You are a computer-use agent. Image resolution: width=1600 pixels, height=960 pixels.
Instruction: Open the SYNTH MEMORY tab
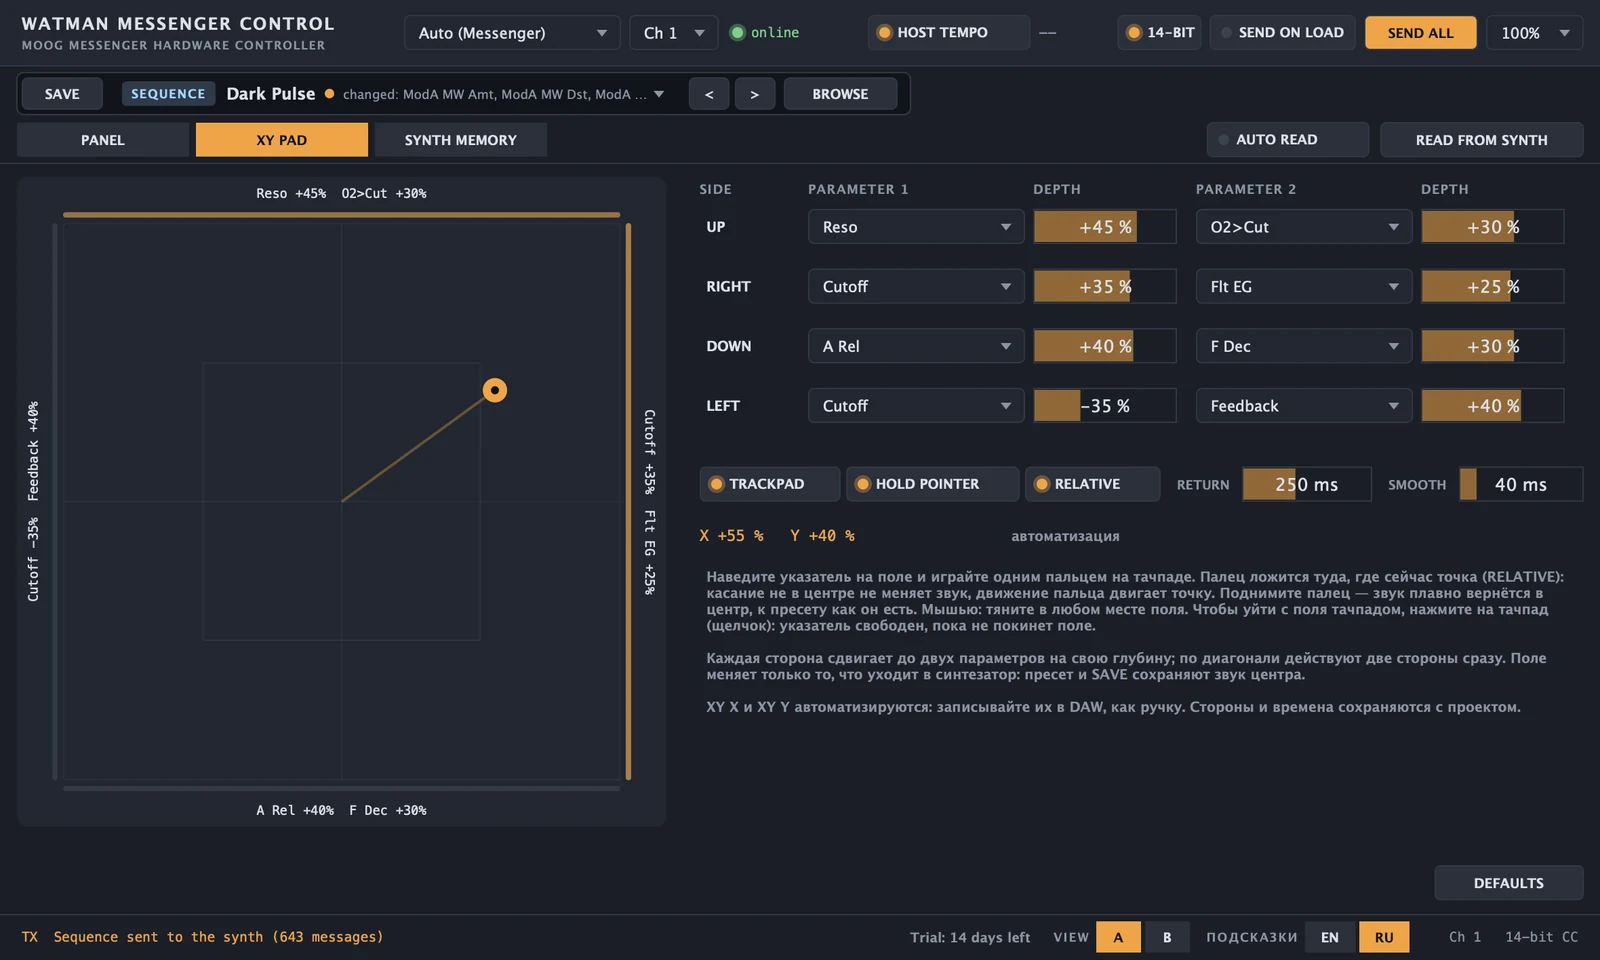[x=461, y=140]
